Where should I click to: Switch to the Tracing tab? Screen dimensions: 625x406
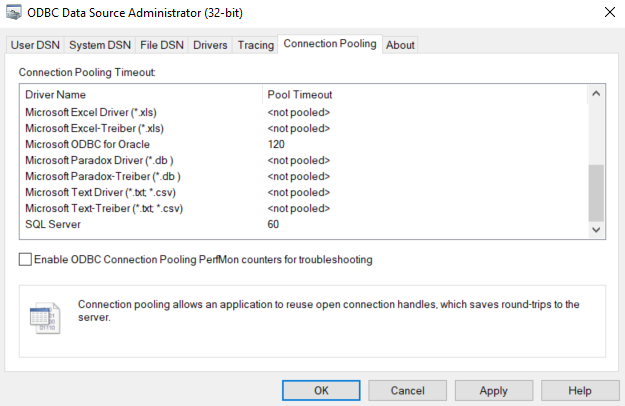click(x=256, y=45)
